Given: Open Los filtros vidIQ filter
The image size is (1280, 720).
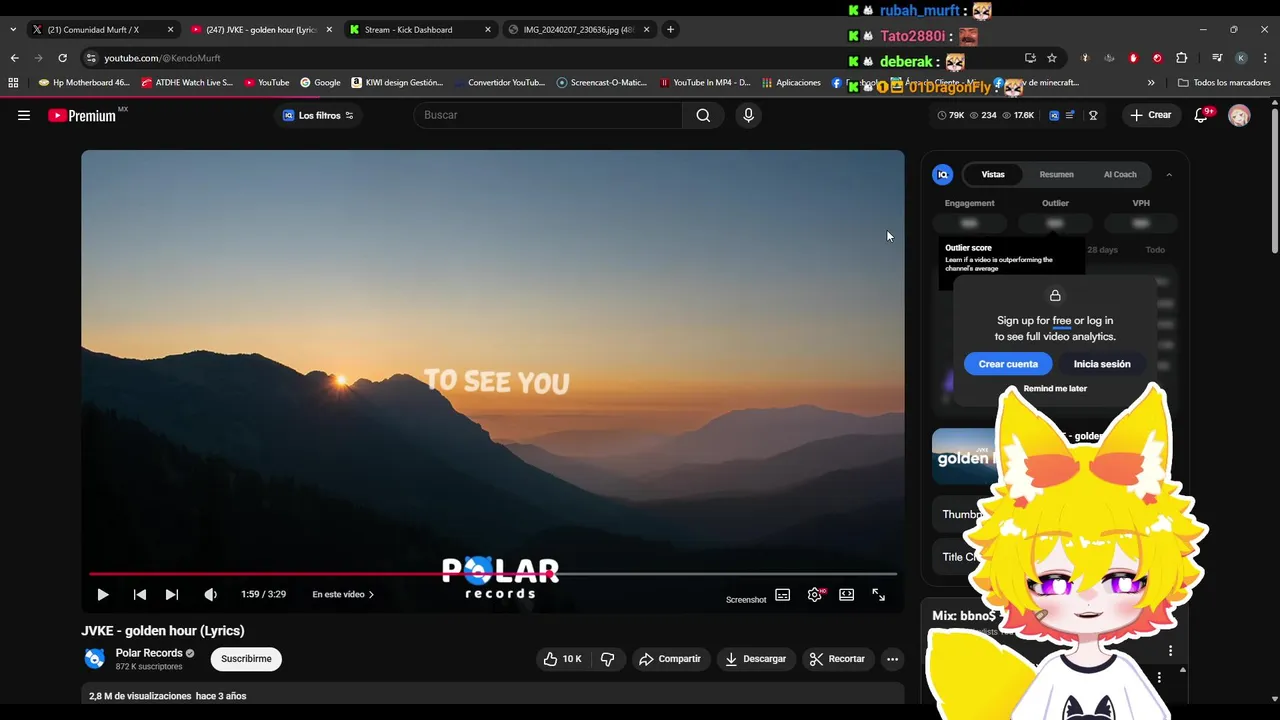Looking at the screenshot, I should tap(319, 116).
